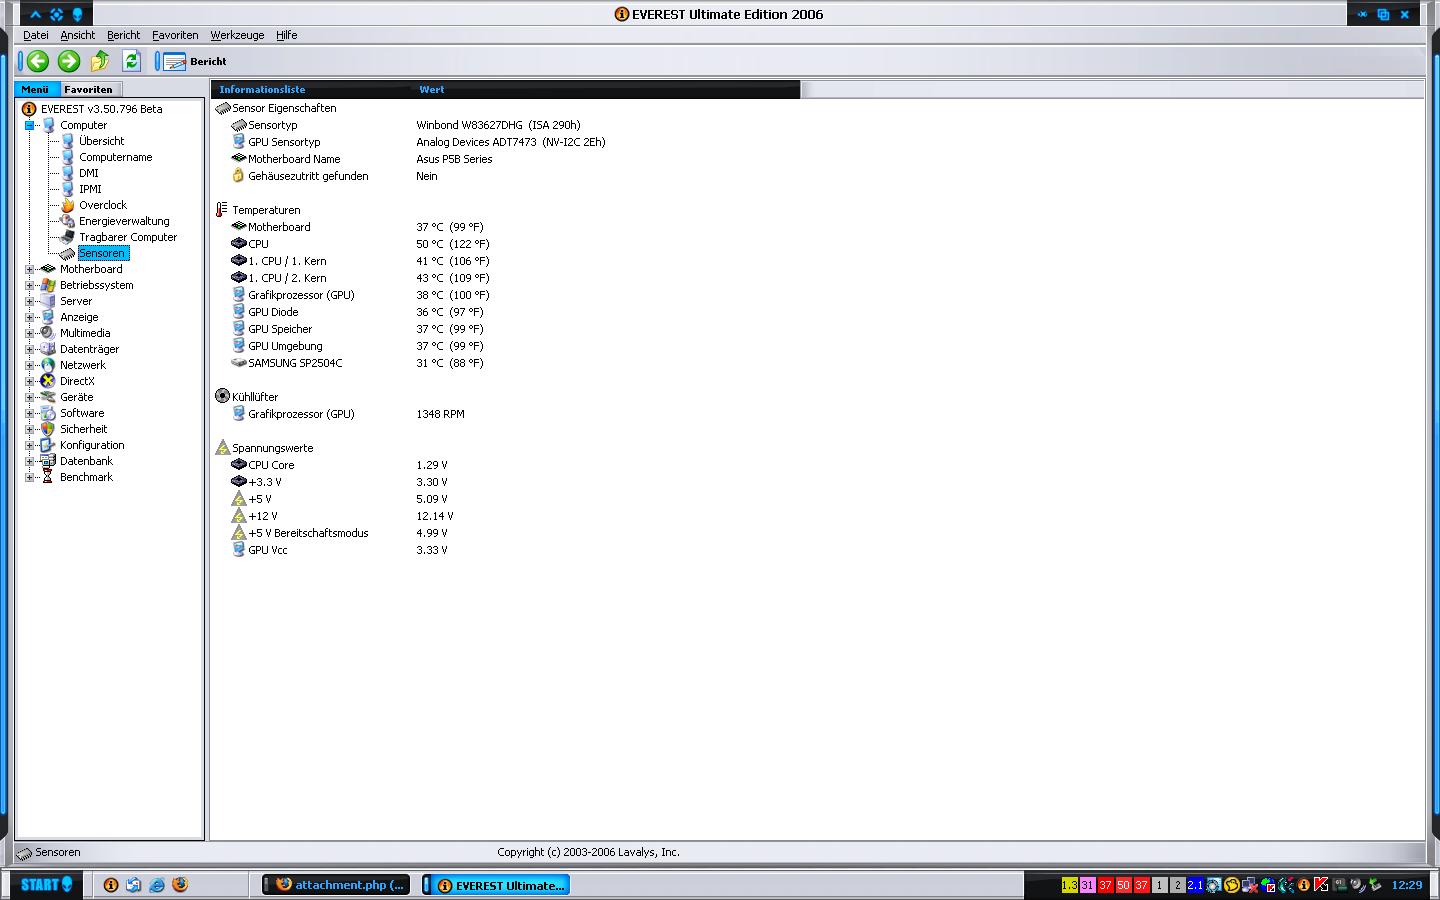Expand the Datenträger tree node
This screenshot has height=900, width=1440.
30,349
